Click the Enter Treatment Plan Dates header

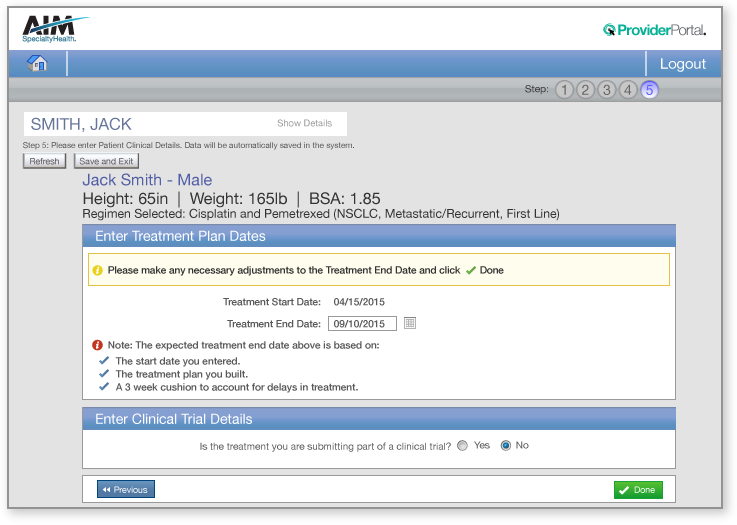pos(379,236)
